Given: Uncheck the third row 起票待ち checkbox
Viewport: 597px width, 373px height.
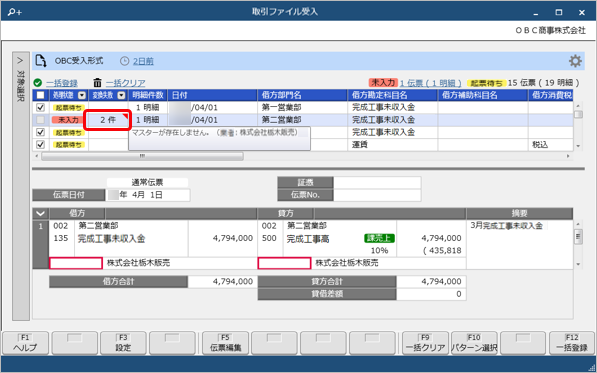Looking at the screenshot, I should 40,132.
